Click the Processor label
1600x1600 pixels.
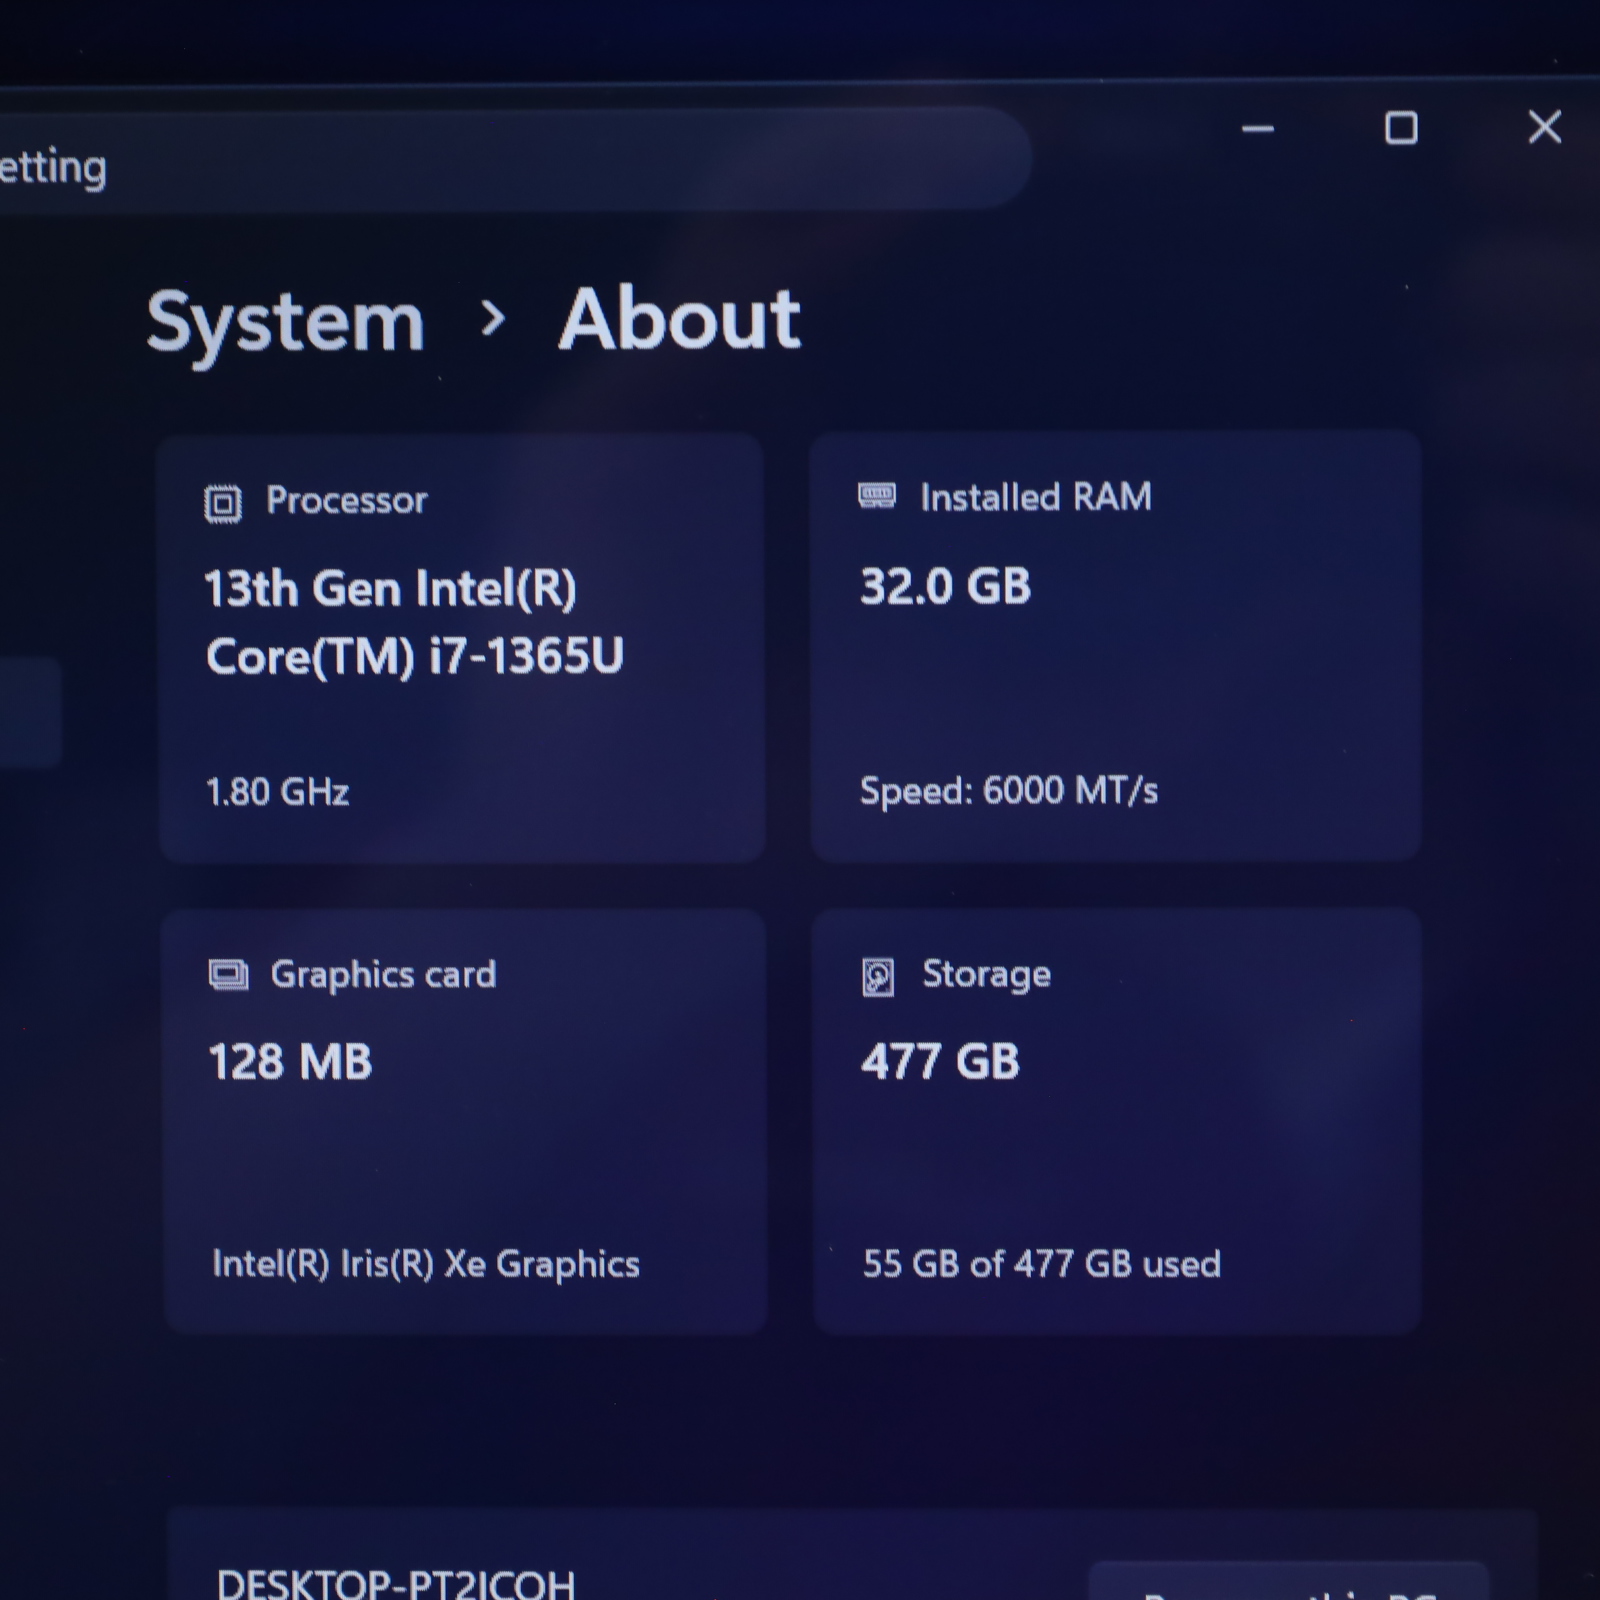(347, 500)
